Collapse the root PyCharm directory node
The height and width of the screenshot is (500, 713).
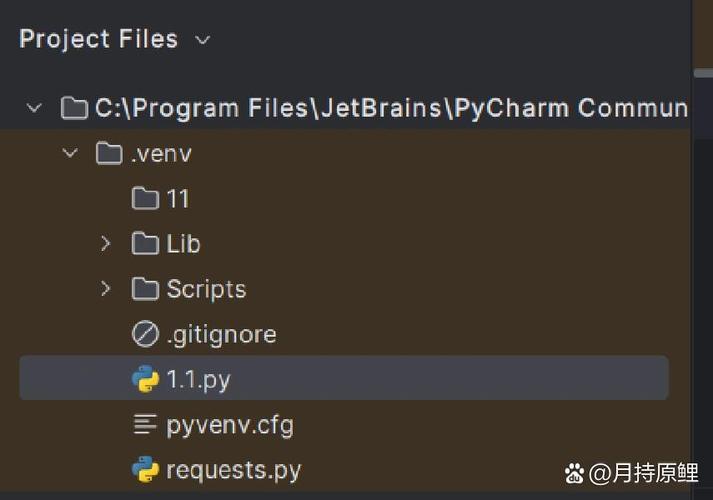tap(35, 108)
